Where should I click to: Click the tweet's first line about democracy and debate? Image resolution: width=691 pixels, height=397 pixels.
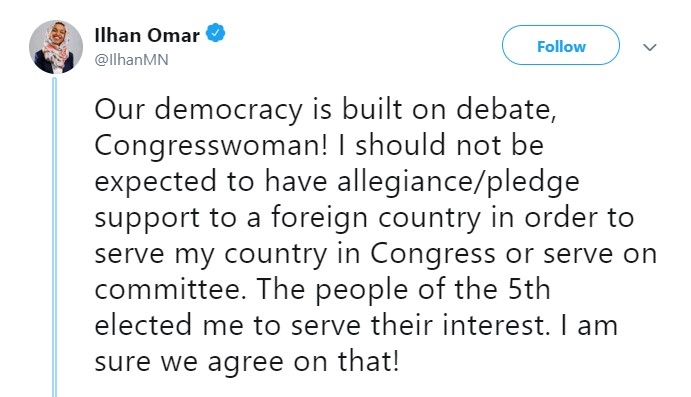(325, 109)
